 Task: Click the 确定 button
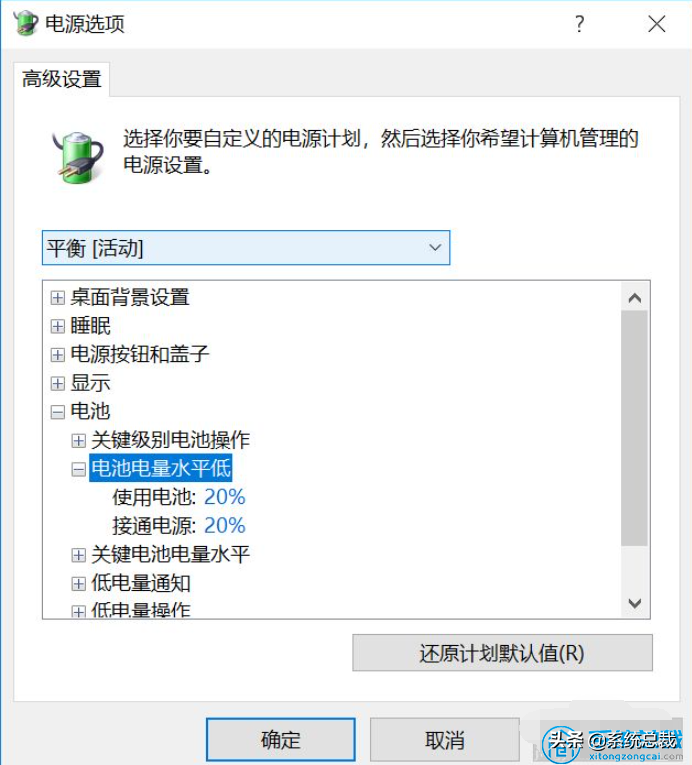coord(281,740)
